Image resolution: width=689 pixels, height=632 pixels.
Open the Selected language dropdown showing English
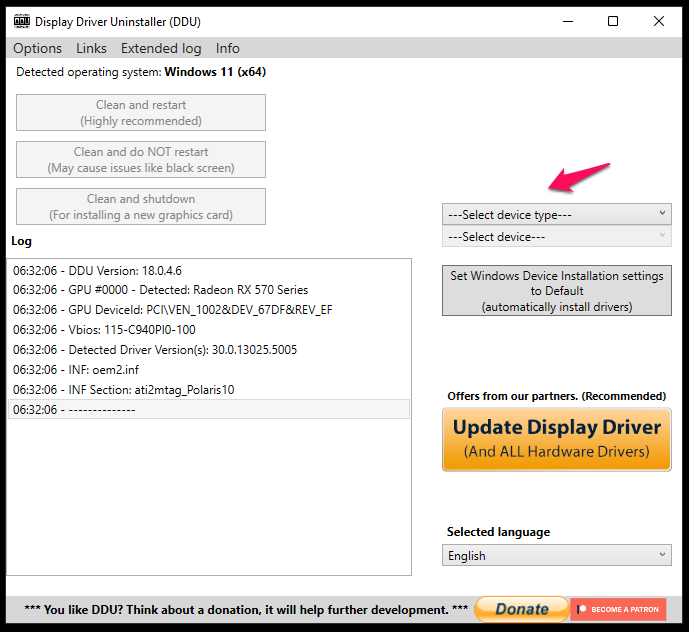pos(557,556)
